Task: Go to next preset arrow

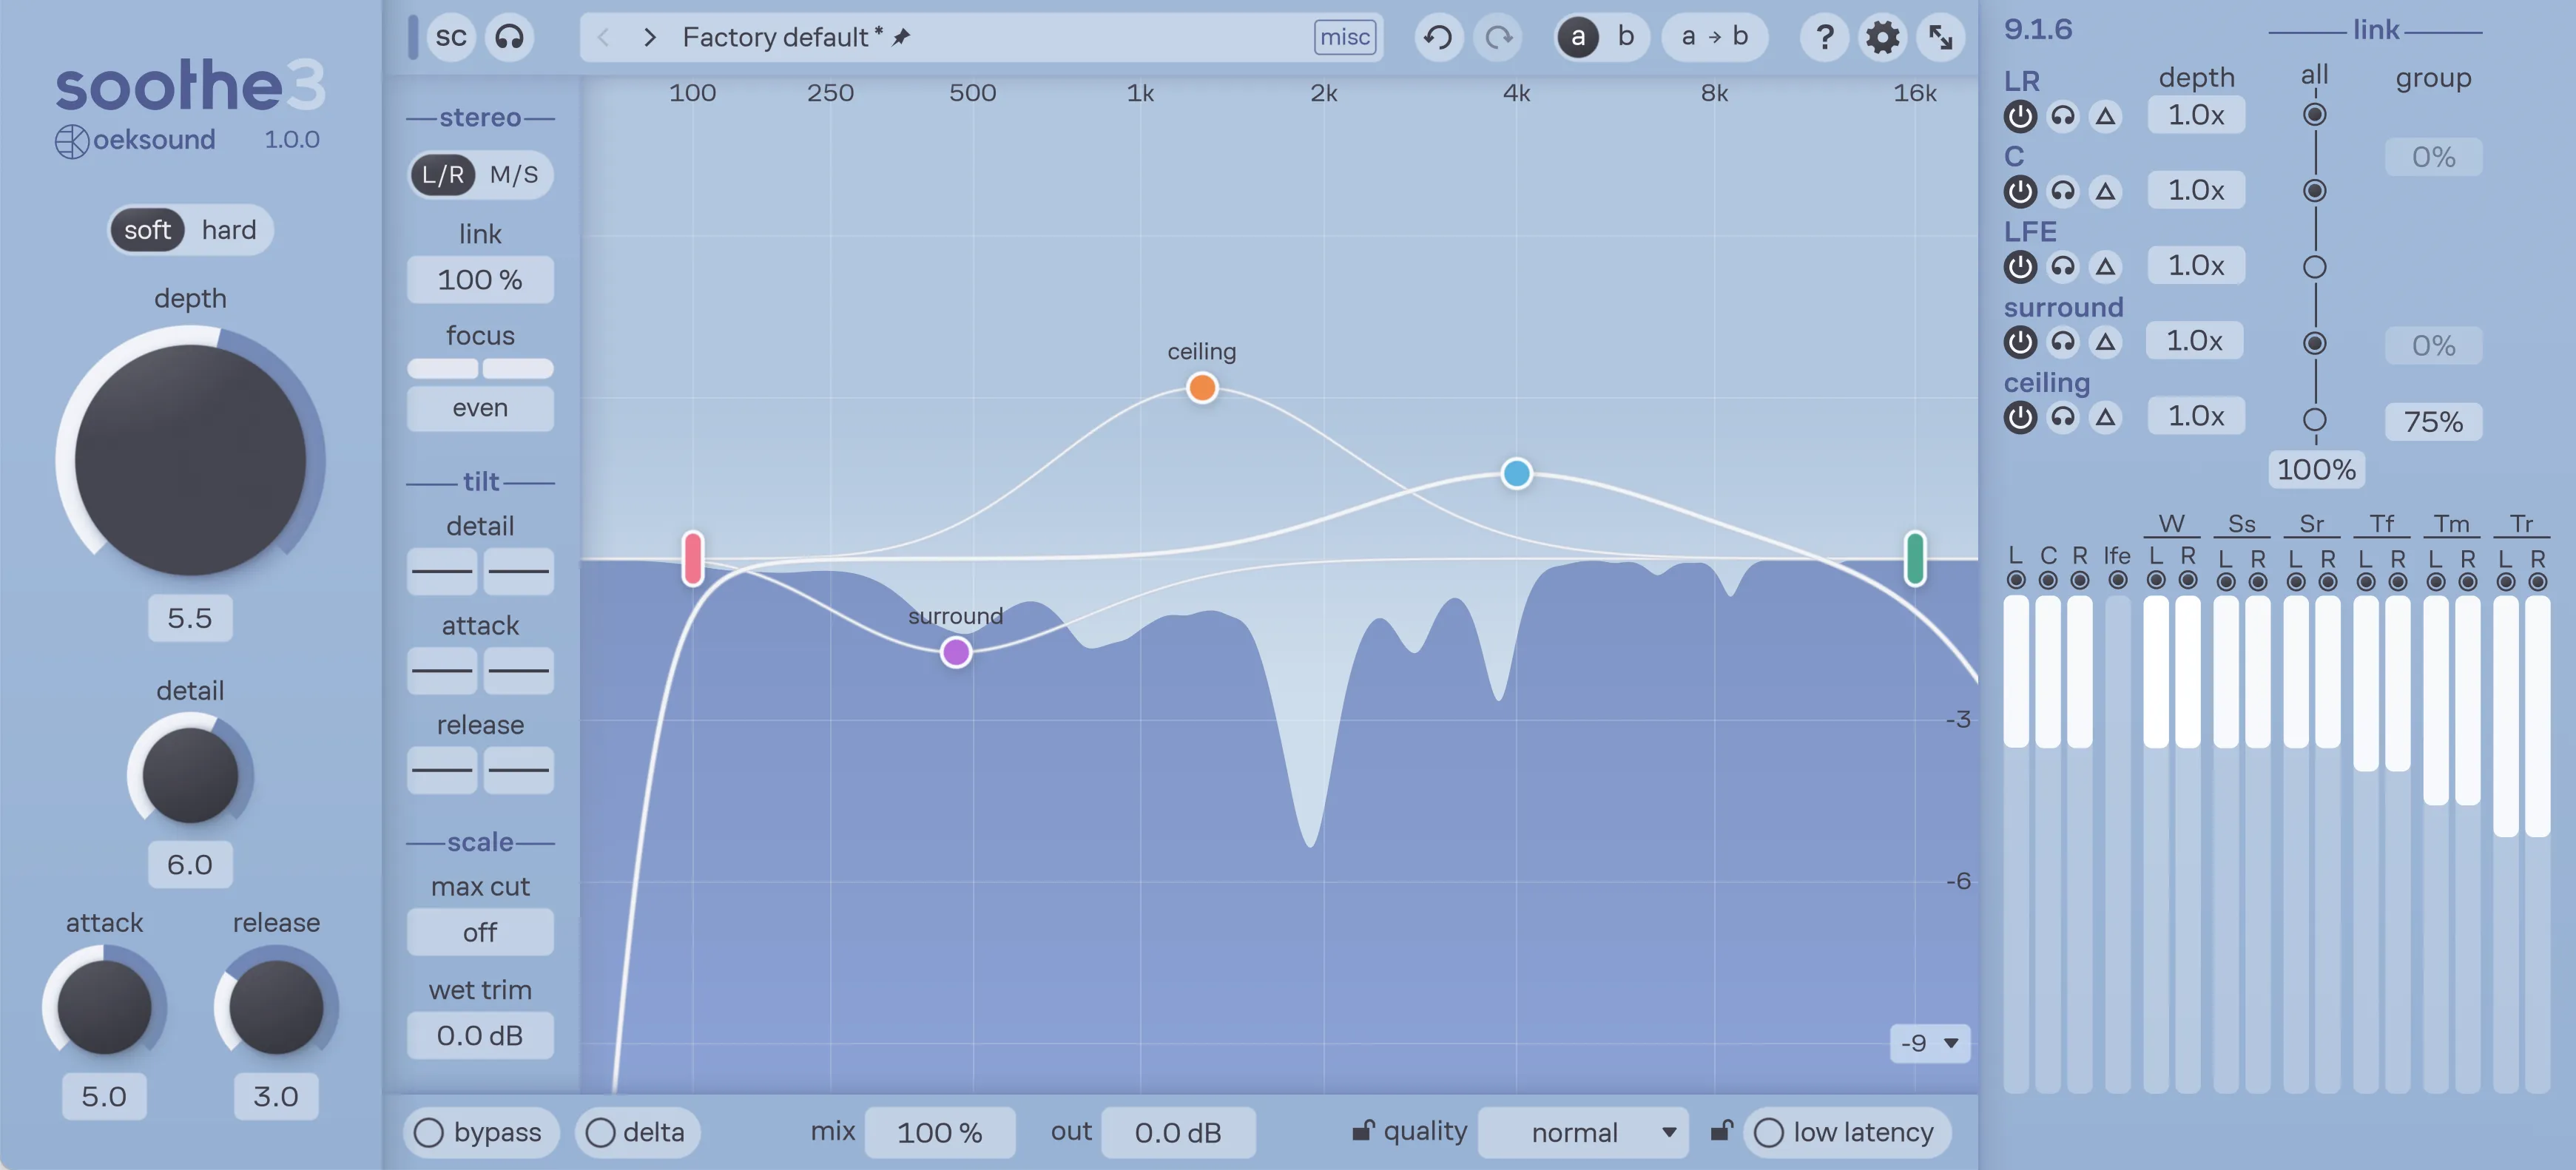Action: pos(650,37)
